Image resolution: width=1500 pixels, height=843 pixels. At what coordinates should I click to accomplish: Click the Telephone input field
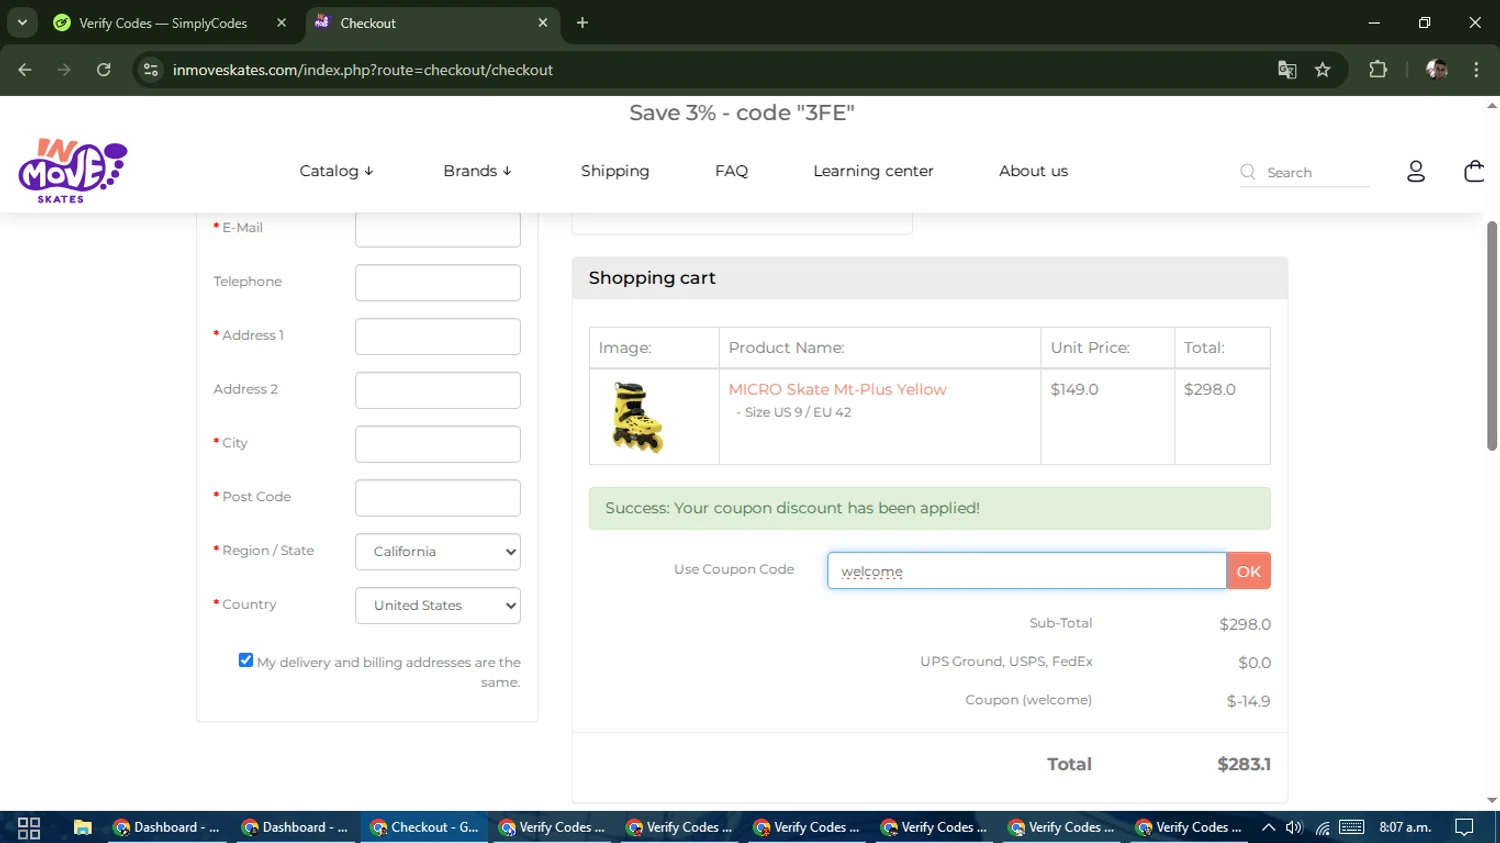[438, 283]
